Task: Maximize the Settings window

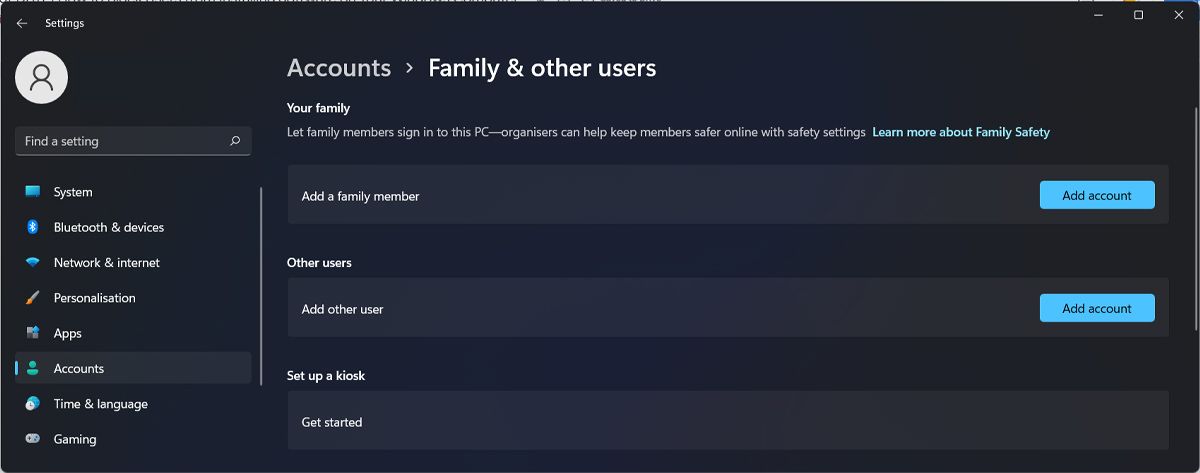Action: coord(1138,15)
